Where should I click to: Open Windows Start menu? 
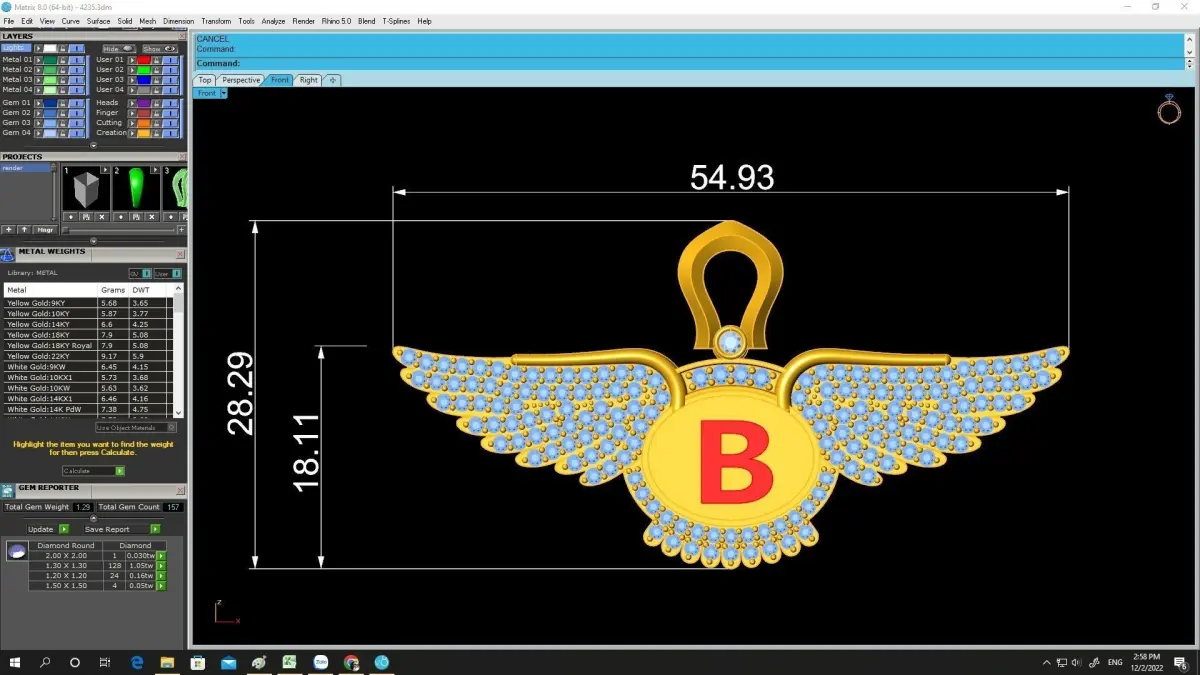15,662
